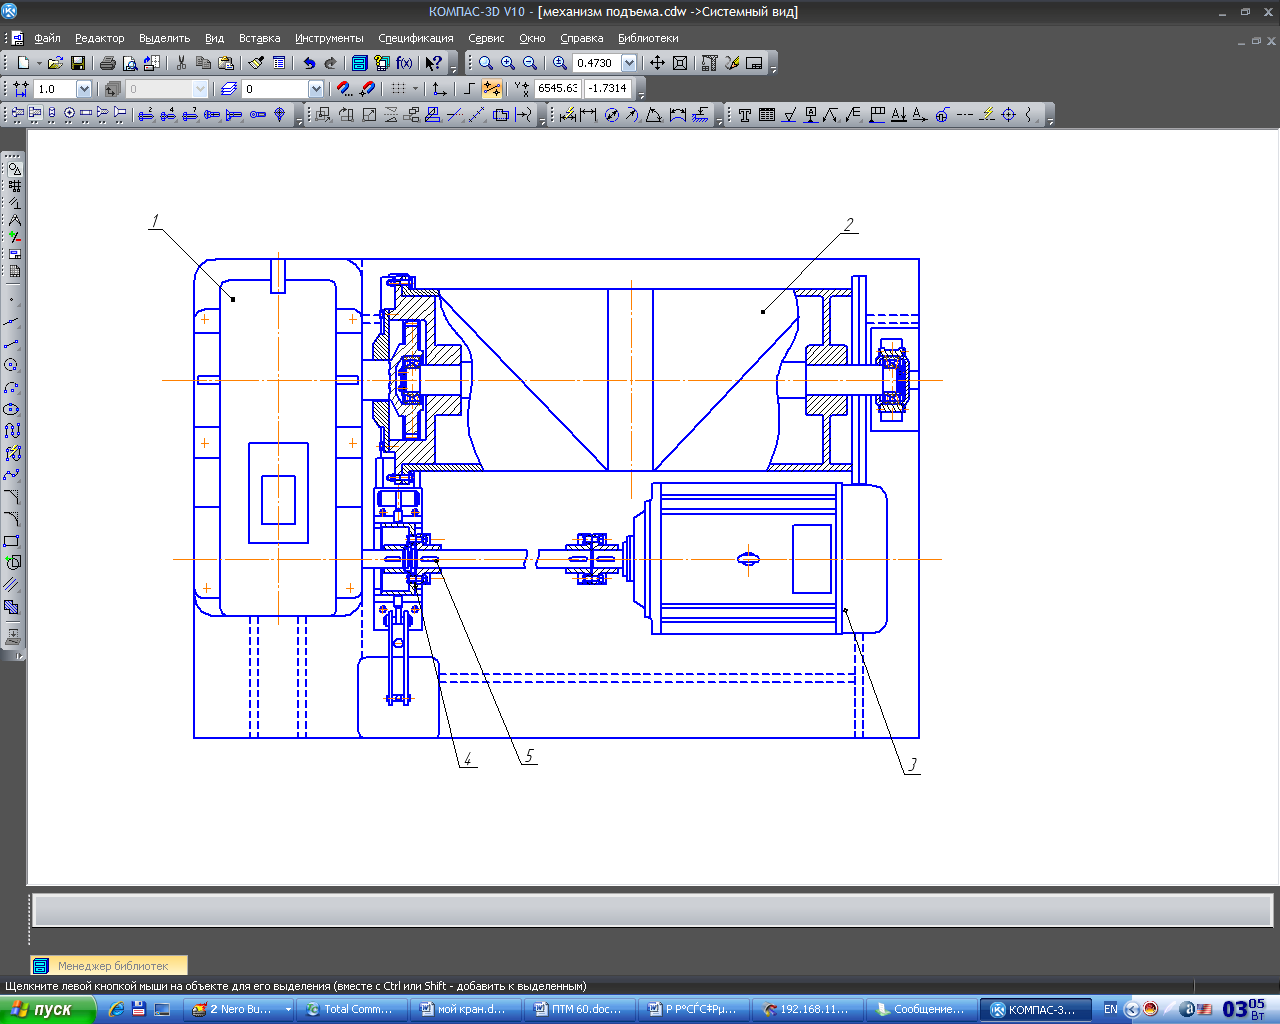Screen dimensions: 1280x1024
Task: Open the zoom scale 0.4730 dropdown
Action: [x=629, y=63]
